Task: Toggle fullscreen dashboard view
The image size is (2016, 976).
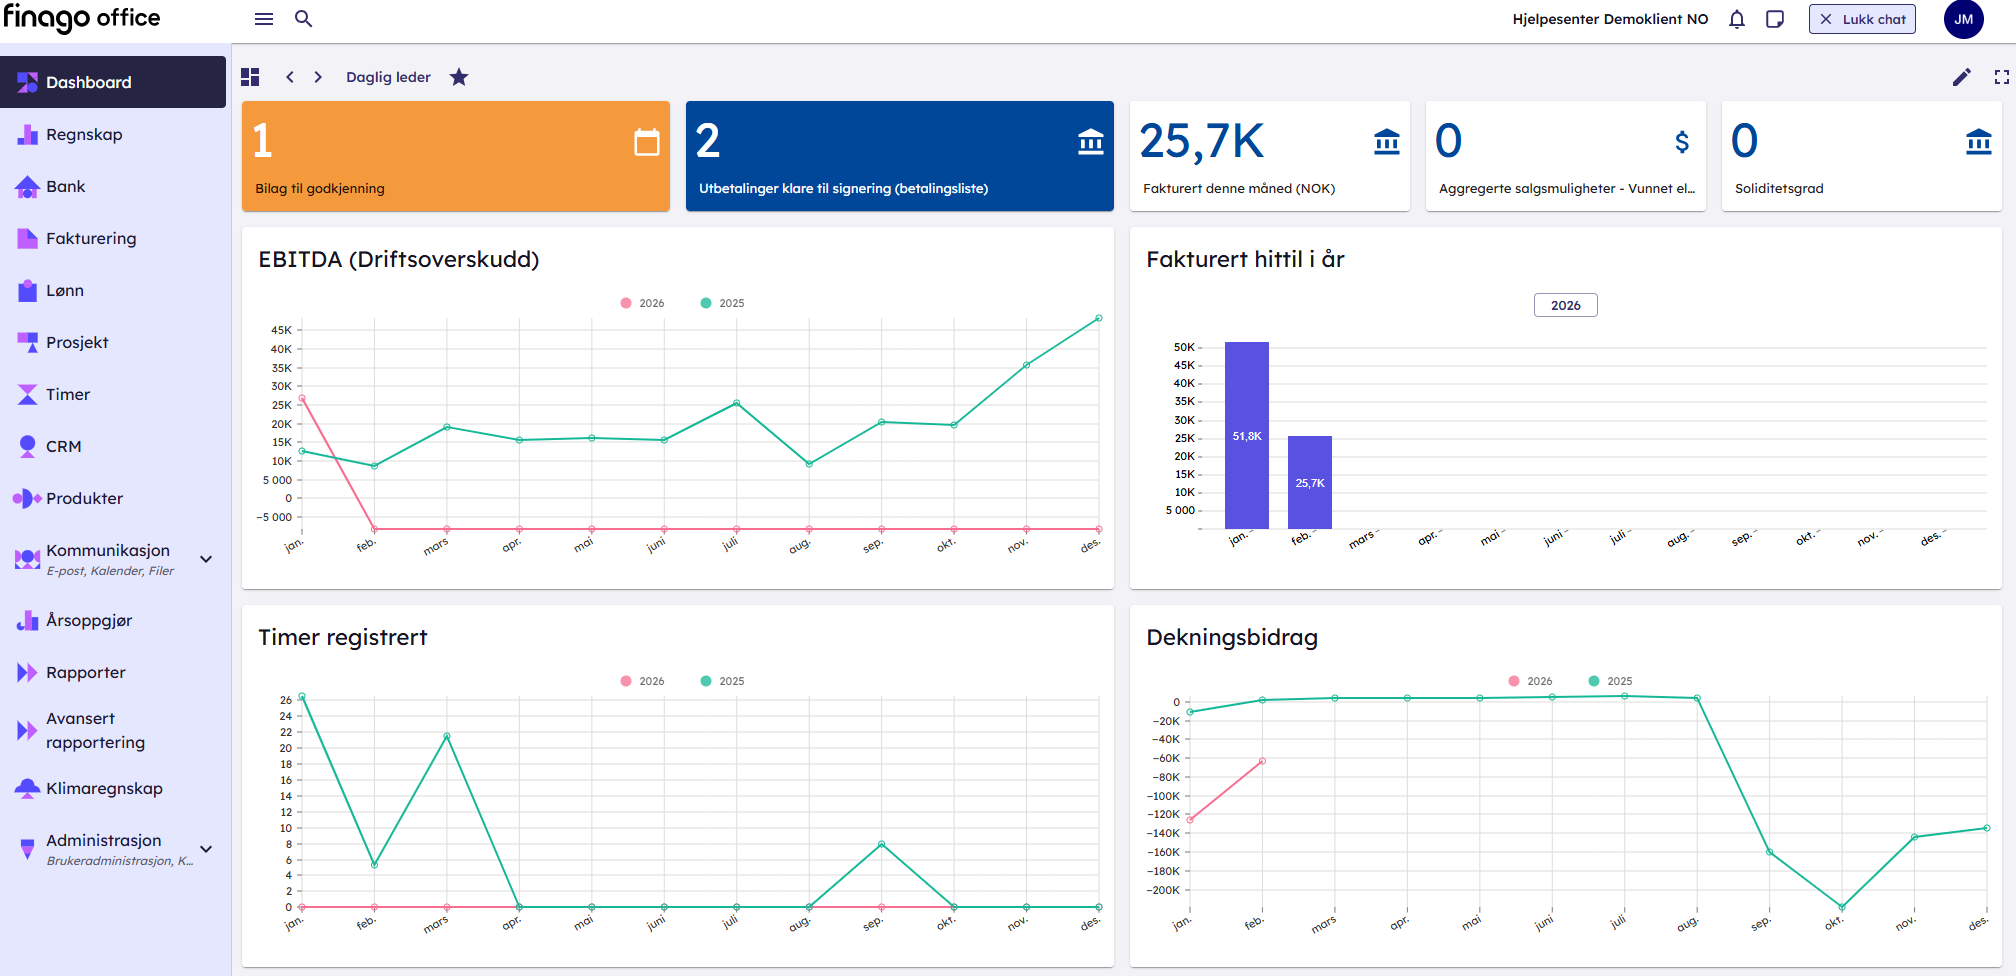Action: click(x=2001, y=77)
